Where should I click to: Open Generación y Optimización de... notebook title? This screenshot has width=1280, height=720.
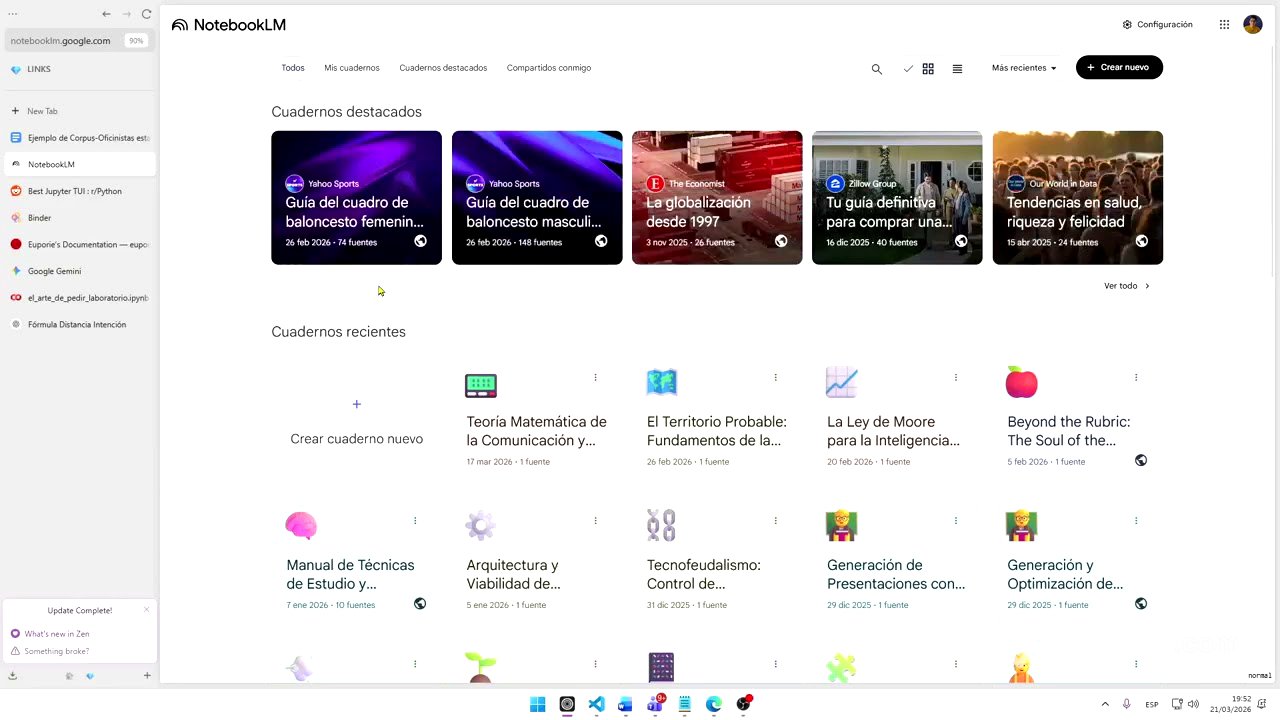point(1065,574)
